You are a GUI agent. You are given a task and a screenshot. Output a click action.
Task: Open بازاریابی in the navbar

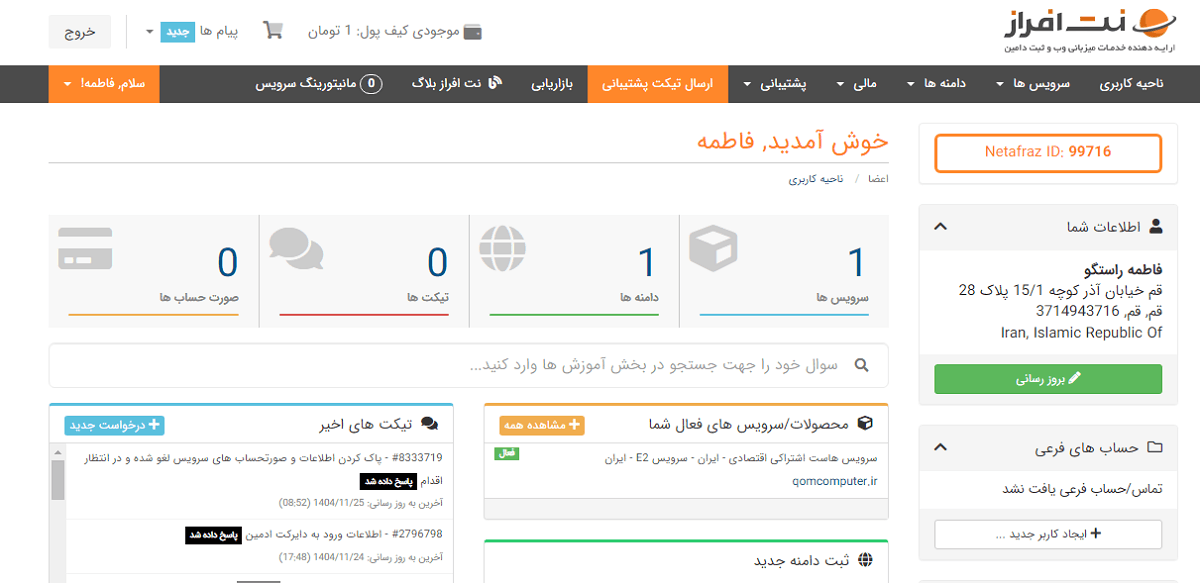click(x=552, y=84)
